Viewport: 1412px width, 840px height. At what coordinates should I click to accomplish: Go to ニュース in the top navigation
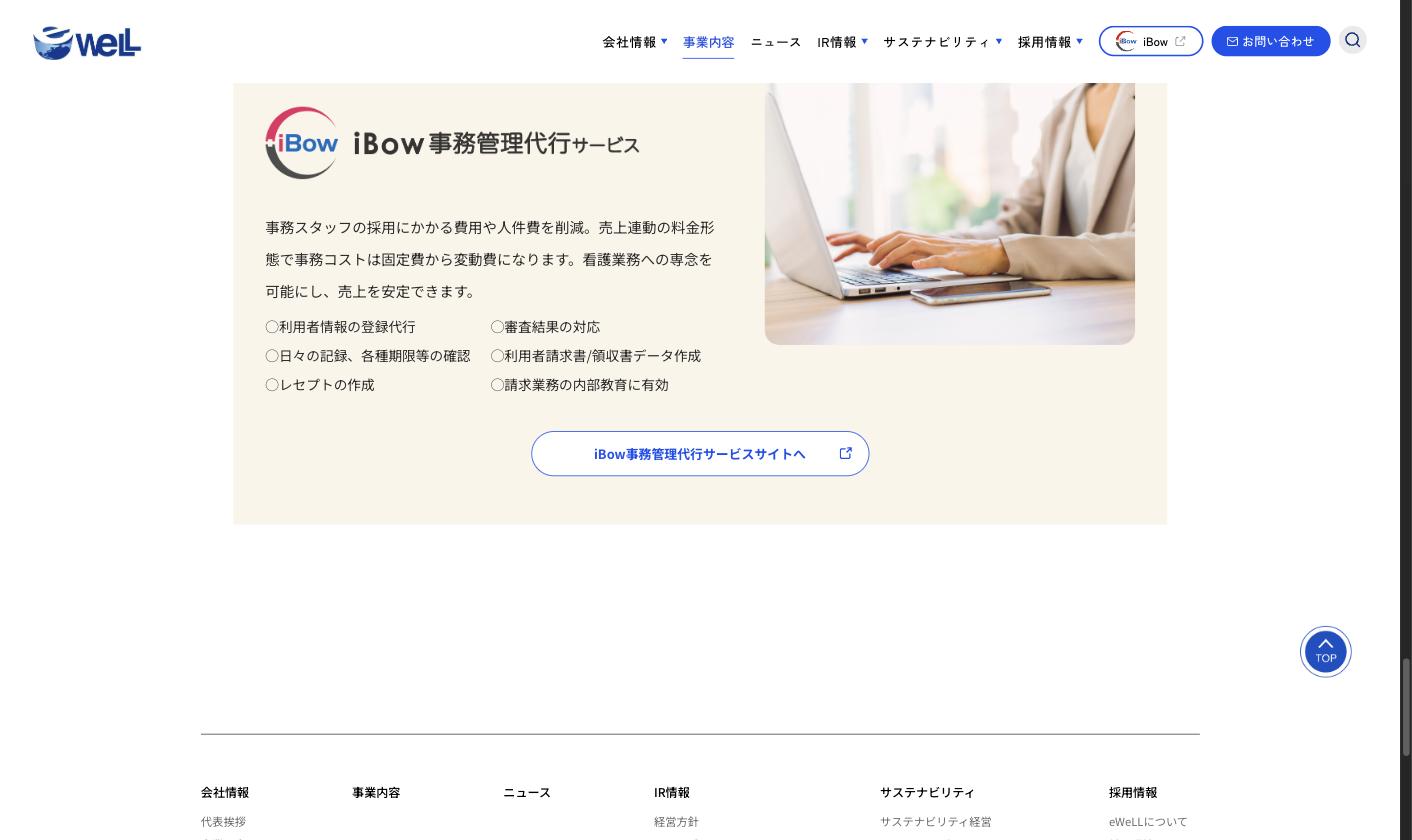(776, 42)
